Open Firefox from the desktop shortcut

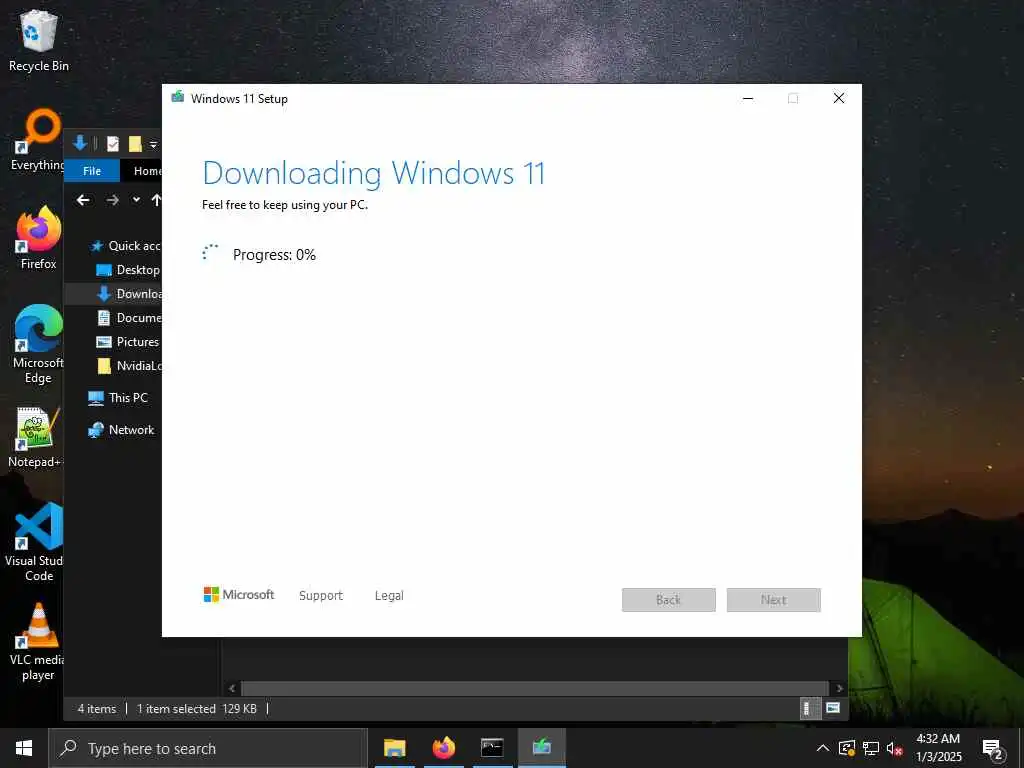(x=39, y=238)
